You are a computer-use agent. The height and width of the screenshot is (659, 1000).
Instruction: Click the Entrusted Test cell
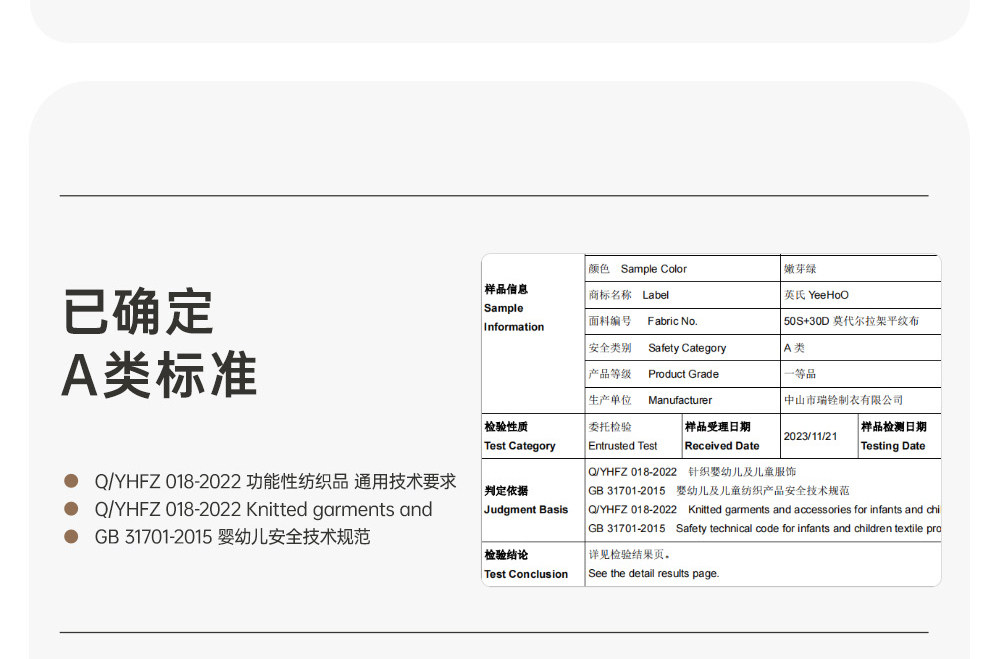(633, 436)
